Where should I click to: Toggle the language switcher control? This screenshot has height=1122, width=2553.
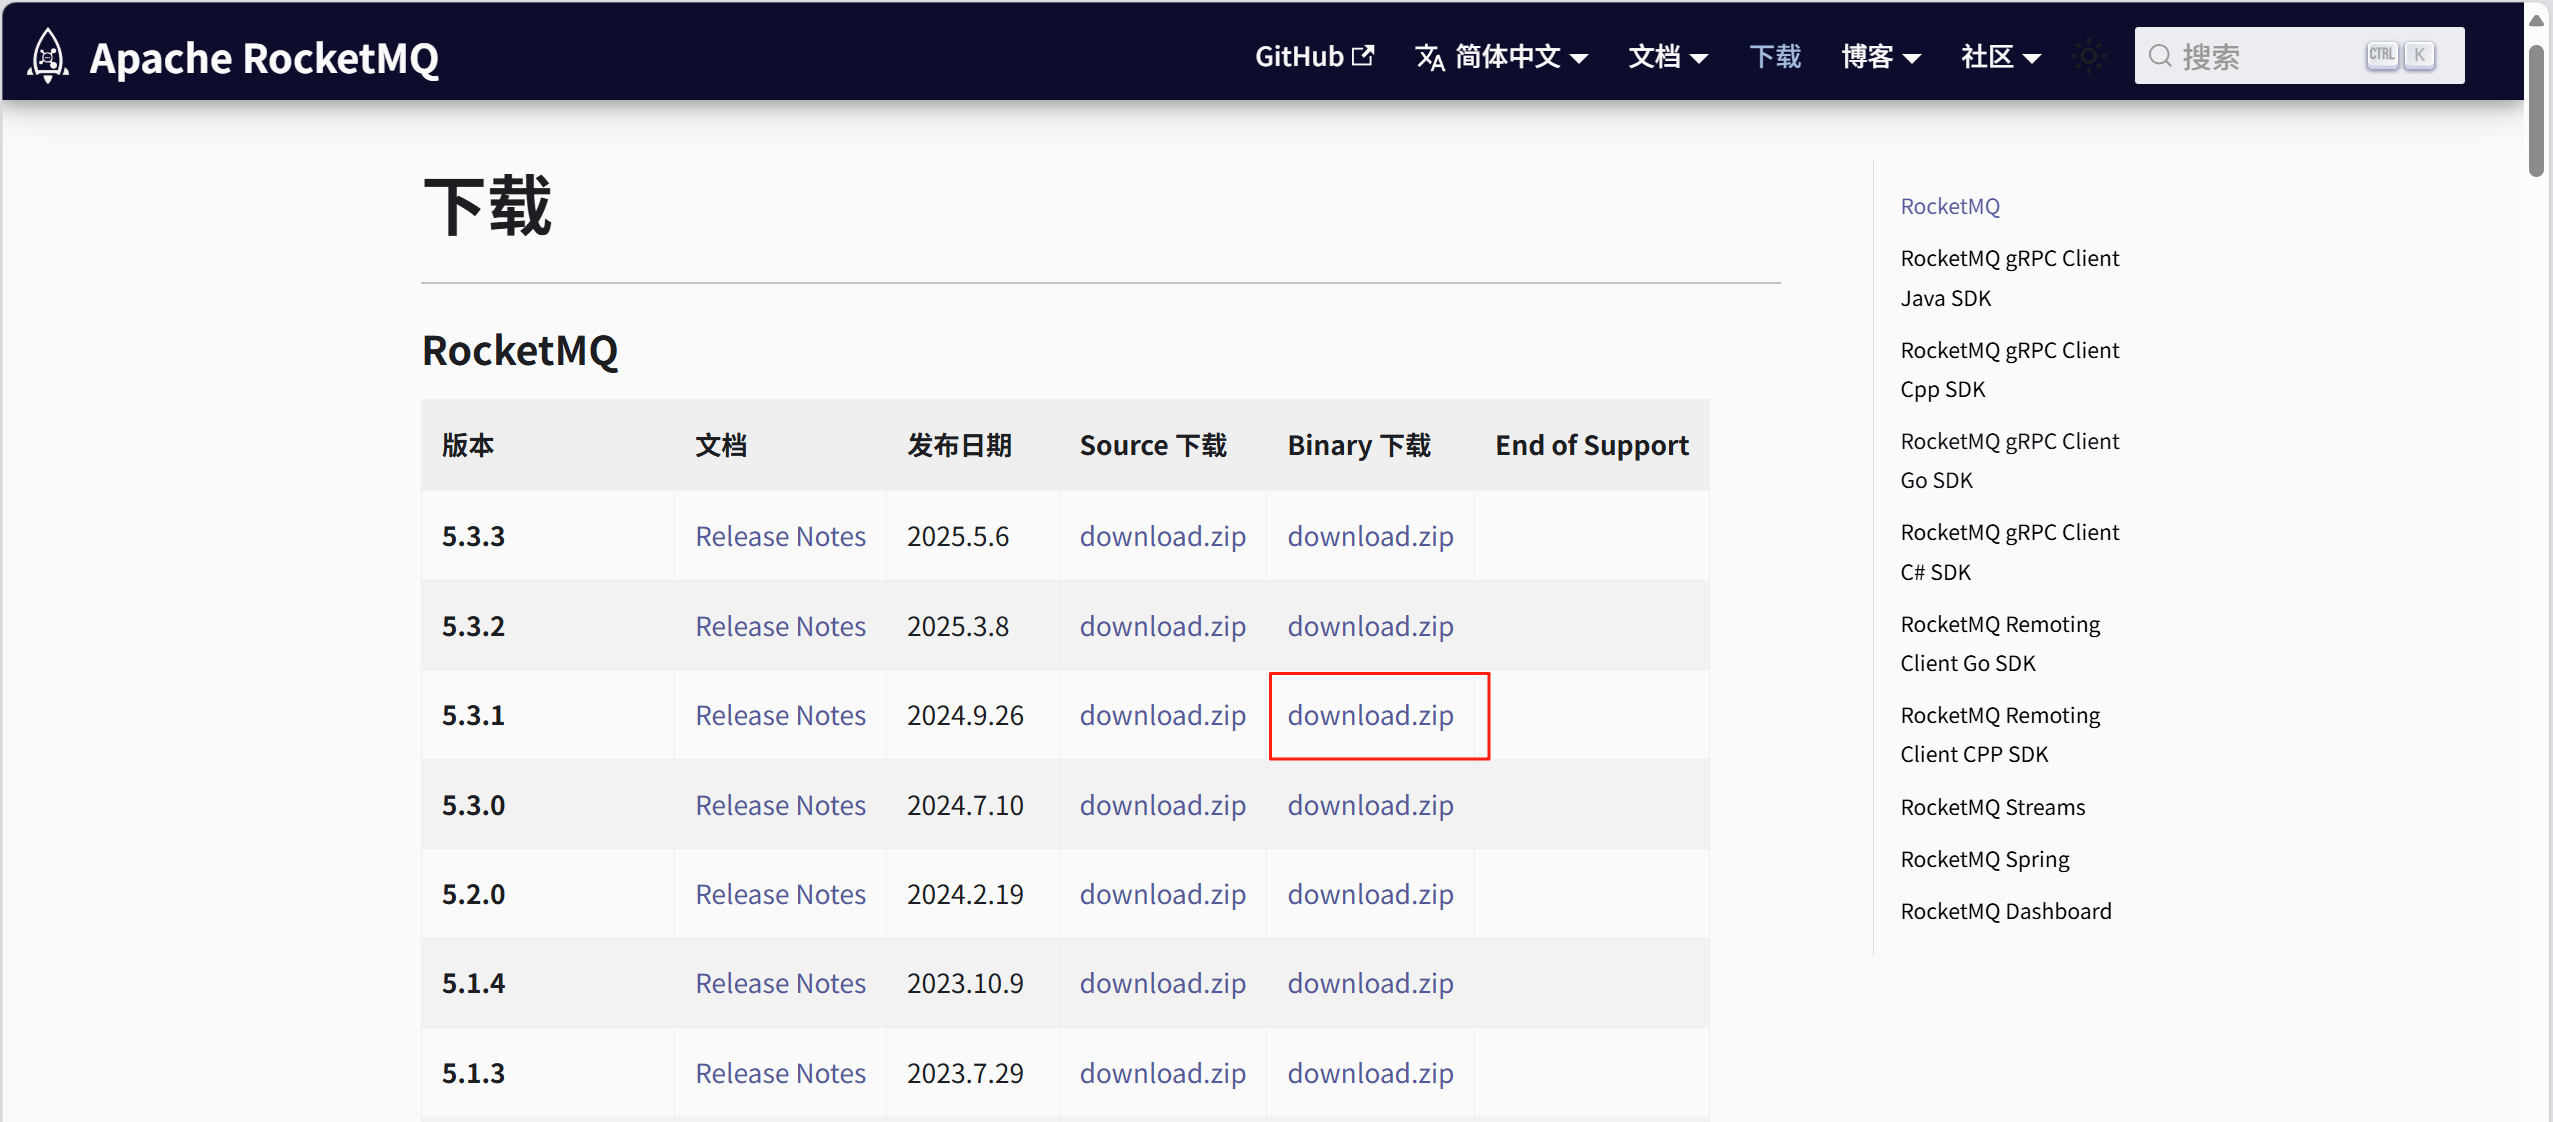point(1500,57)
